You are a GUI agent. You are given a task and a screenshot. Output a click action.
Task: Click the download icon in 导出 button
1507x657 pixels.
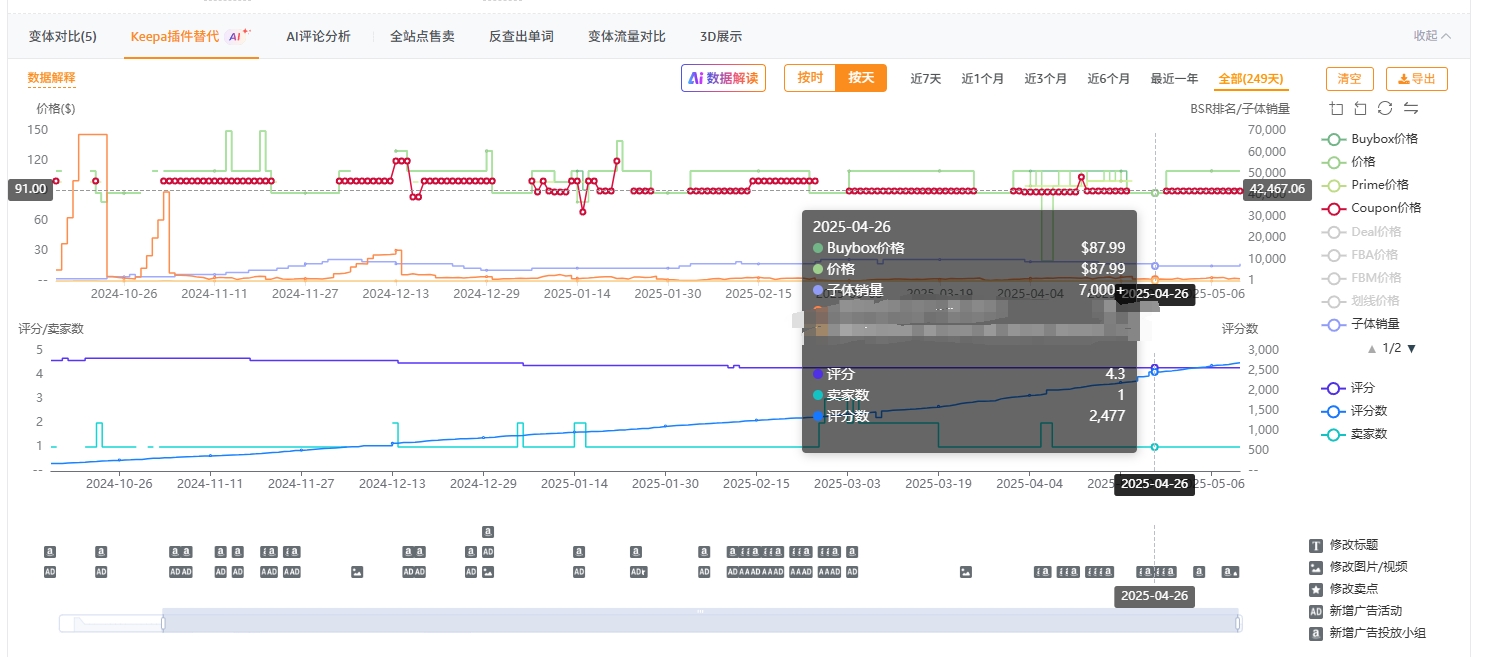coord(1403,79)
